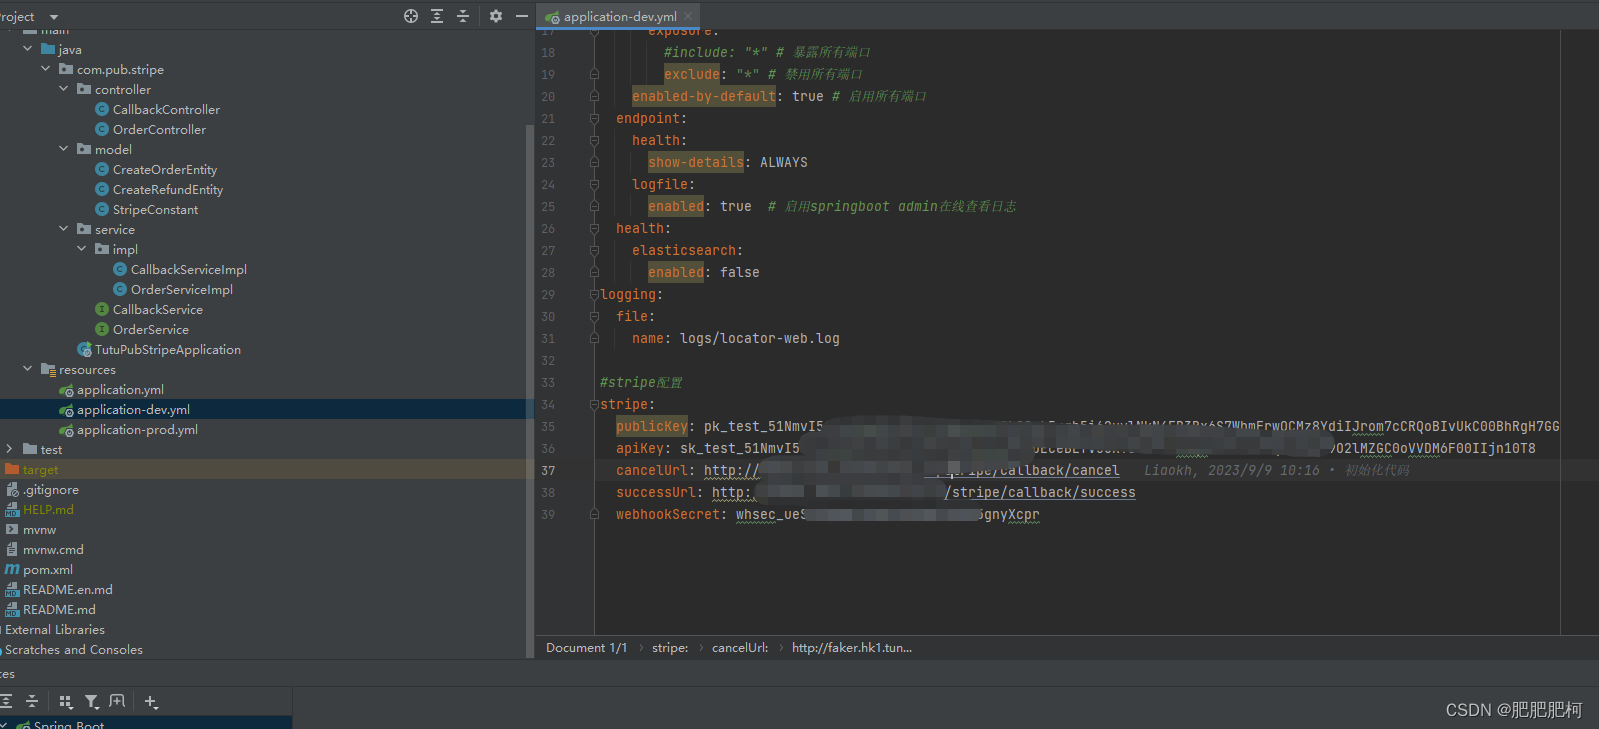The width and height of the screenshot is (1599, 729).
Task: Open HELP.md file
Action: 48,509
